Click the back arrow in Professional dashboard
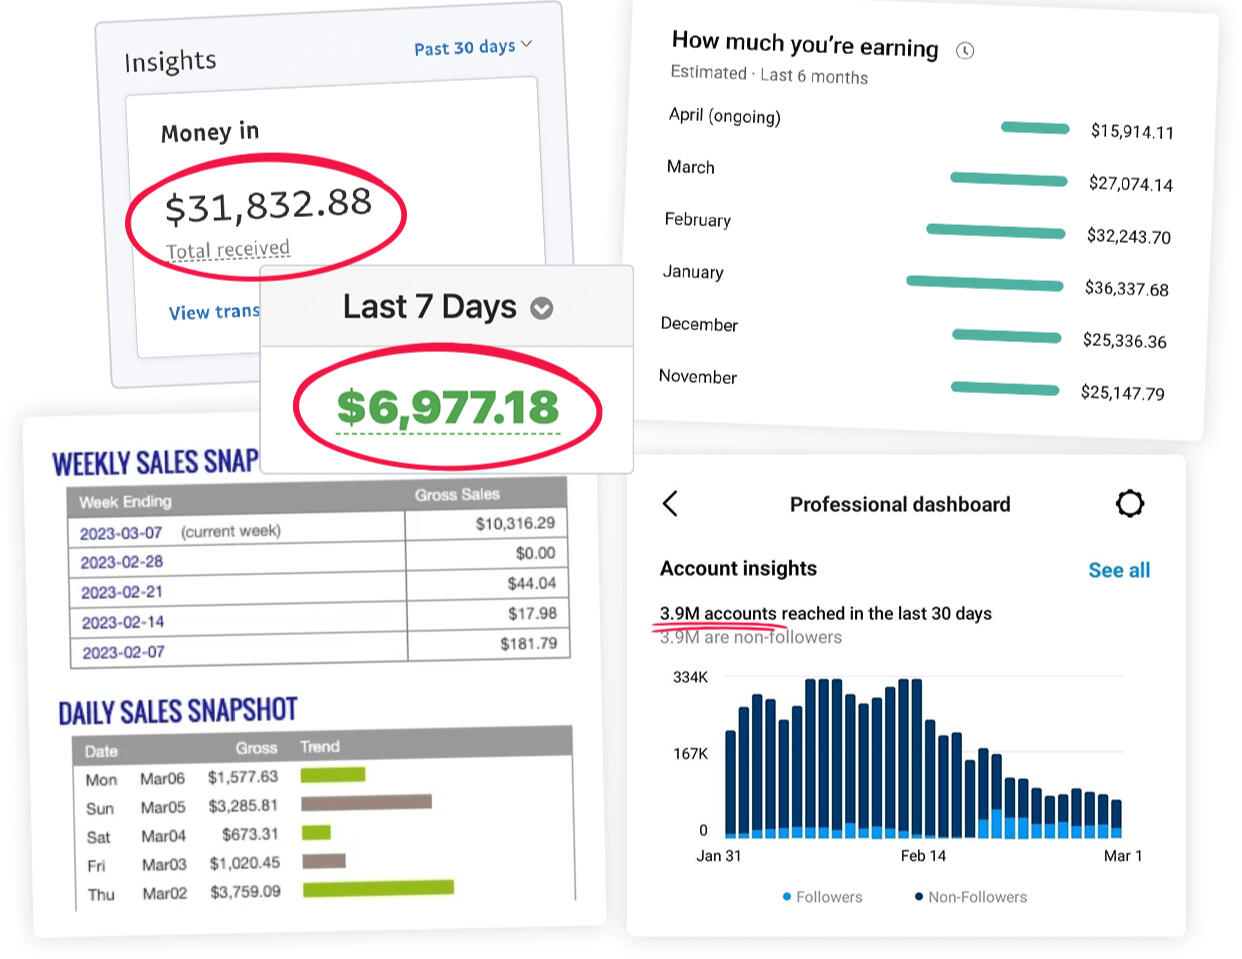Viewport: 1242px width, 959px height. tap(670, 504)
